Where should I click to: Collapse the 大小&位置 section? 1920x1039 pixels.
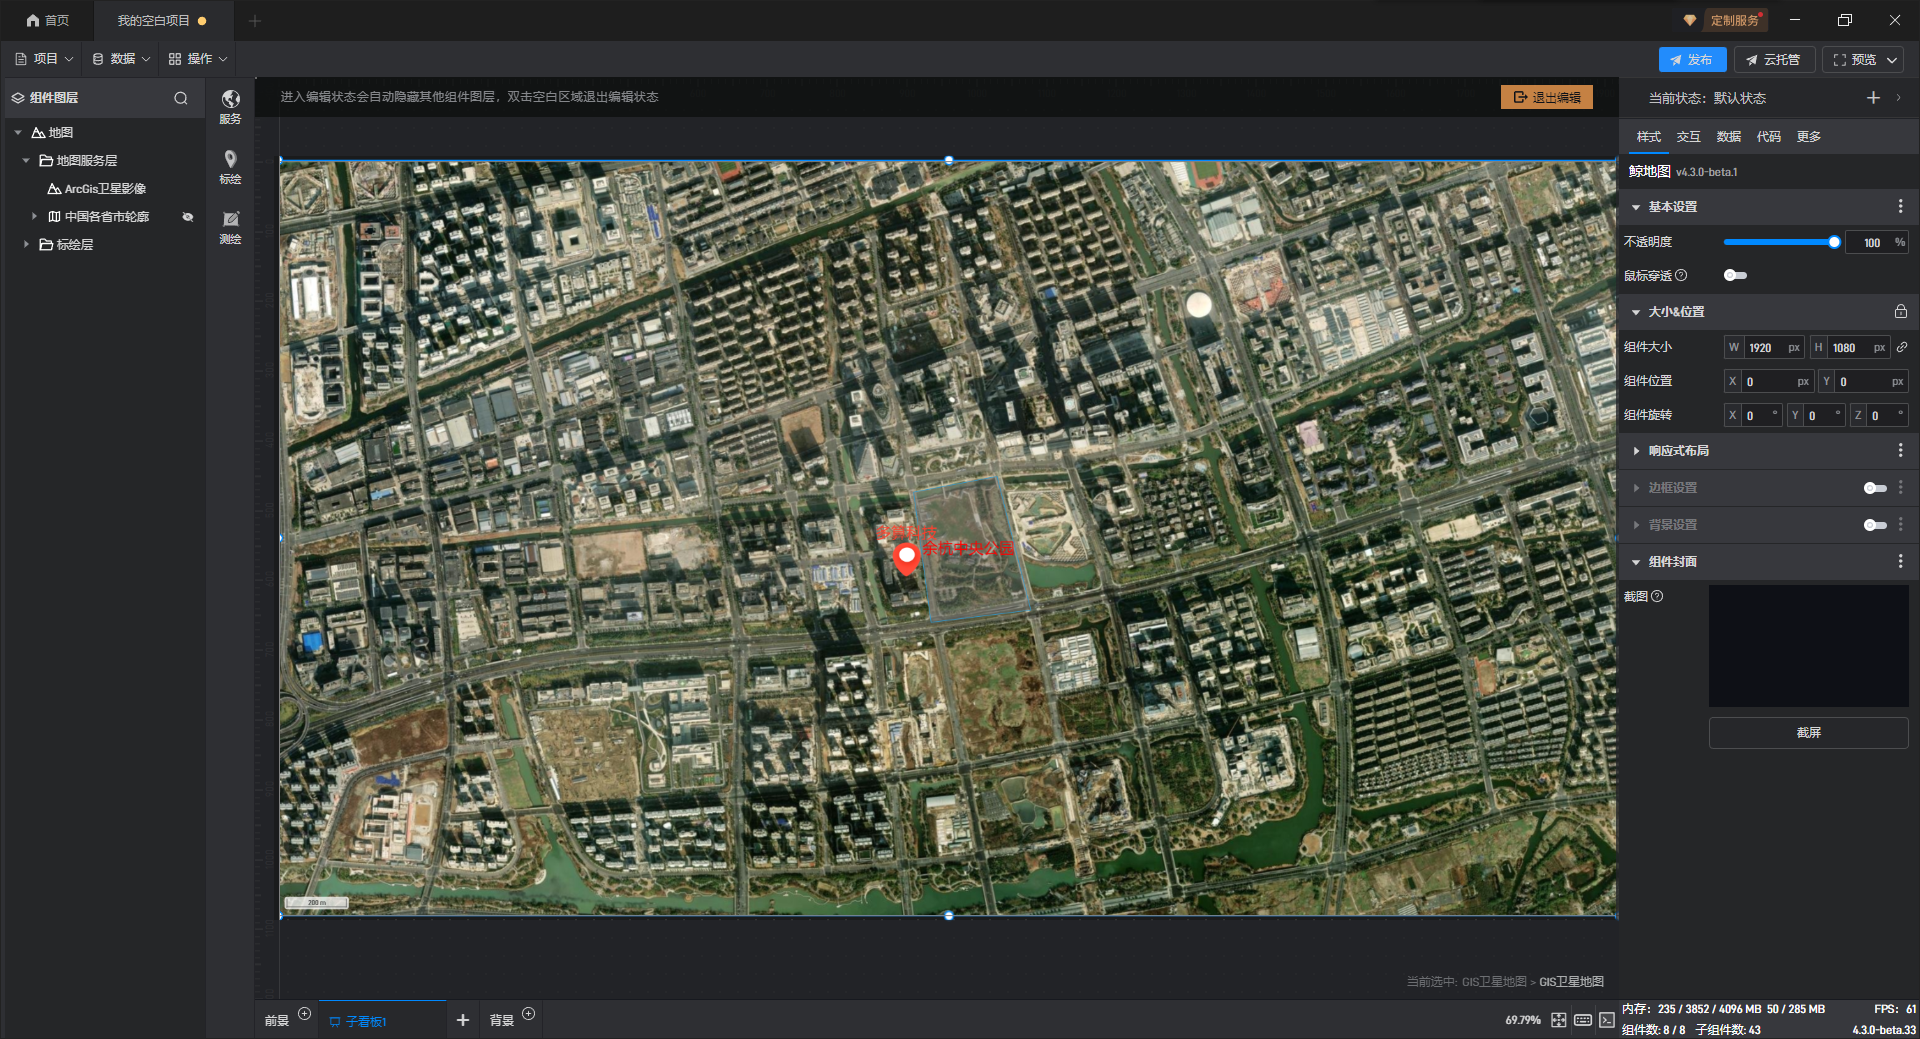[x=1636, y=312]
